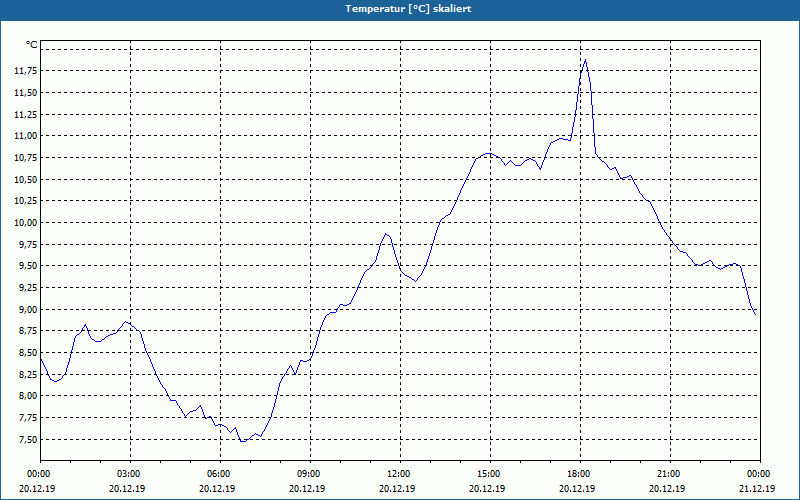The image size is (800, 500).
Task: Pick the 10,50 y-axis tick label
Action: pos(25,179)
